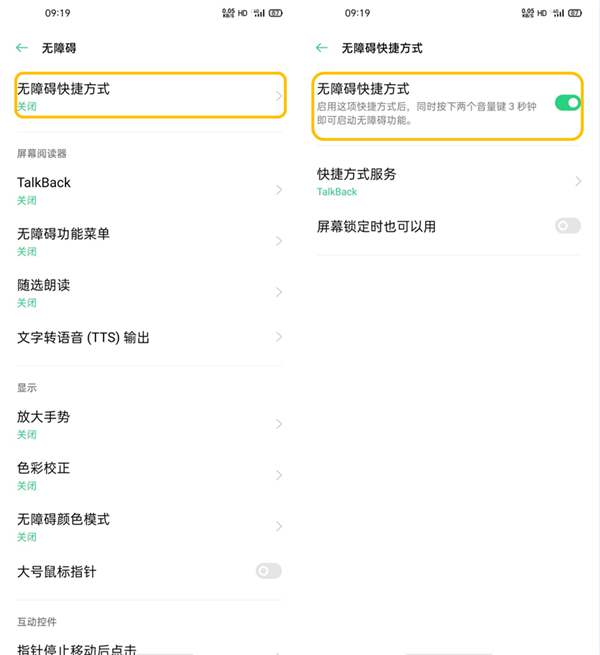Tap back arrow on 无障碍快捷方式 screen
Viewport: 600px width, 655px height.
pyautogui.click(x=322, y=48)
